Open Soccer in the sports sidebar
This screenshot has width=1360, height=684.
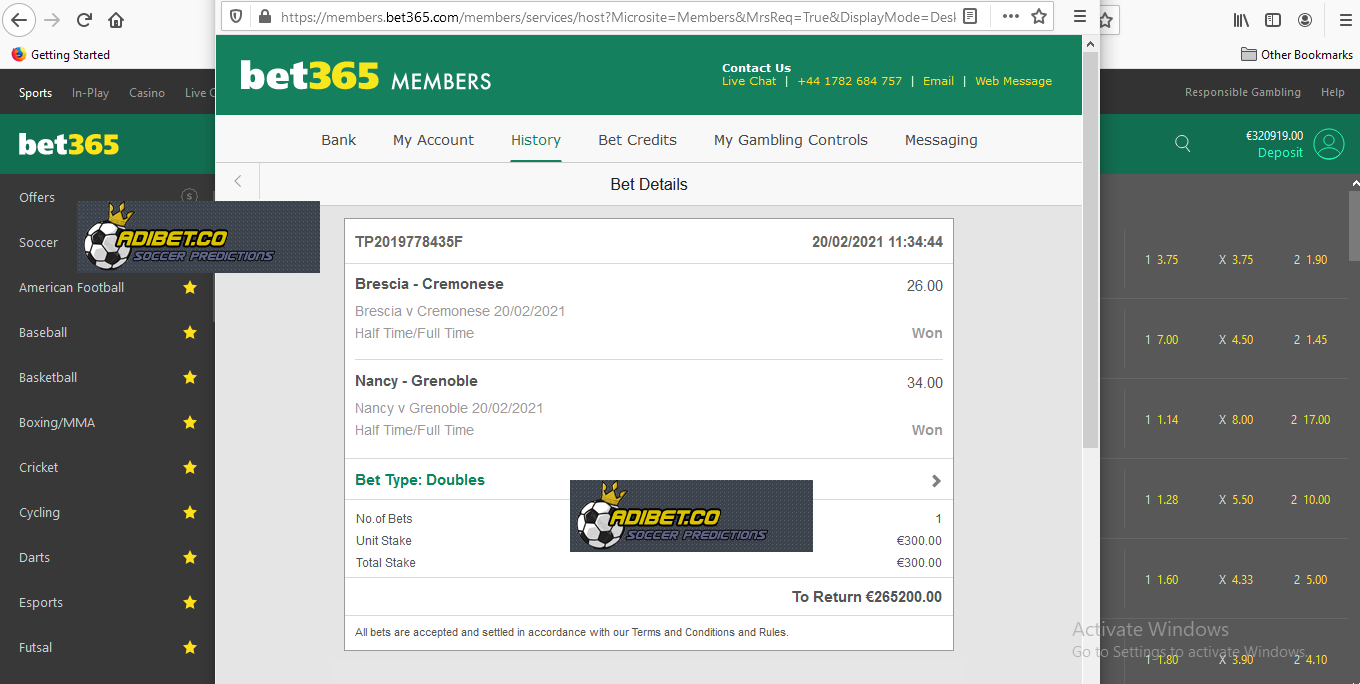(x=38, y=242)
